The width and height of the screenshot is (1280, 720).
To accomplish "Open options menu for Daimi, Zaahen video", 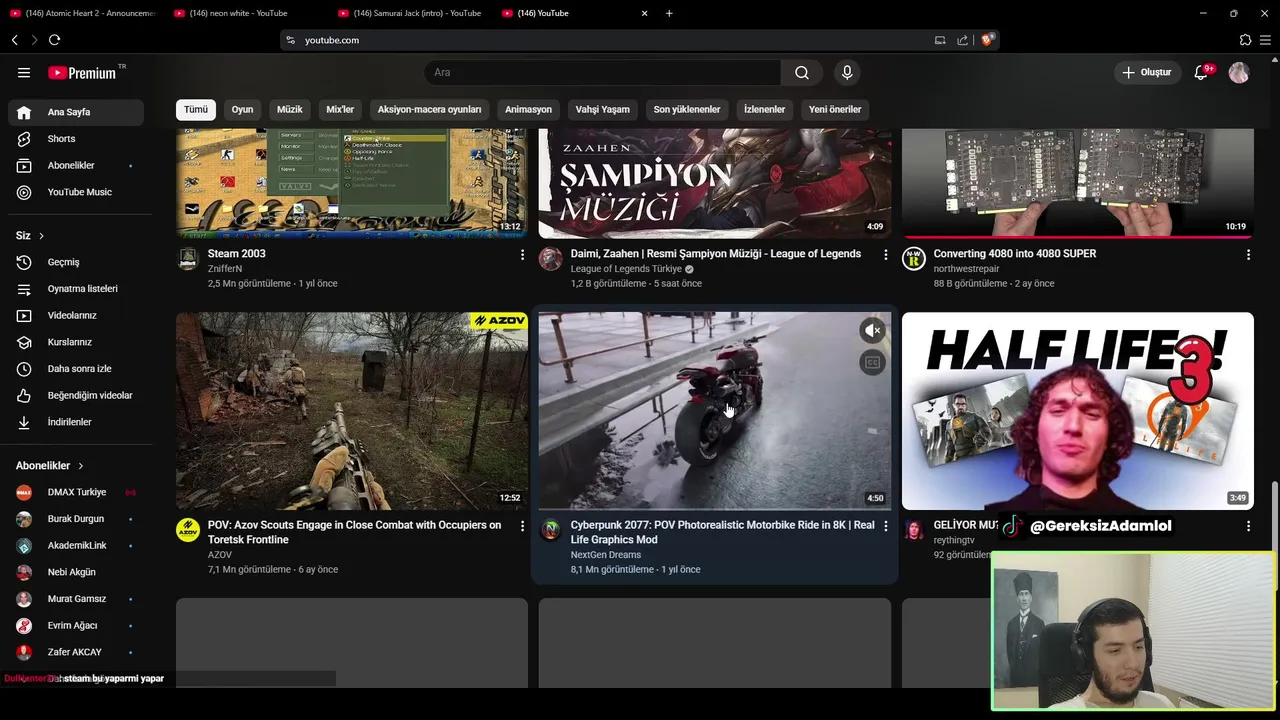I will pos(885,255).
